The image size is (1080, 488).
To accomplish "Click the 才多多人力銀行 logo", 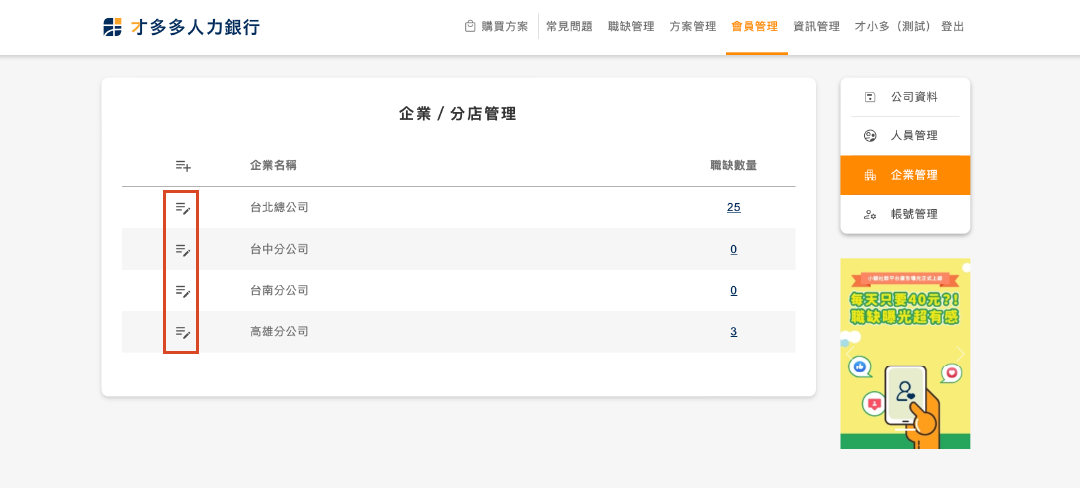I will pyautogui.click(x=181, y=27).
